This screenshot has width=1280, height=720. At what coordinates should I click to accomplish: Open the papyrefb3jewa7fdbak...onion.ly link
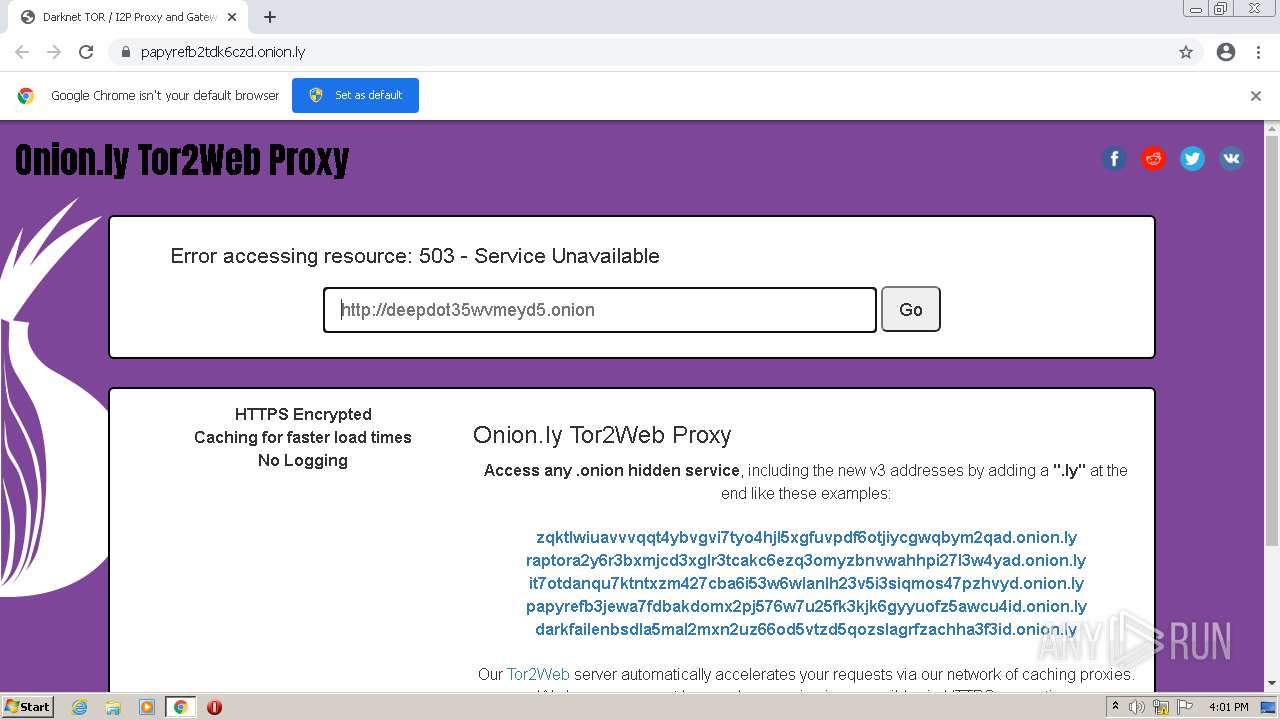point(806,606)
